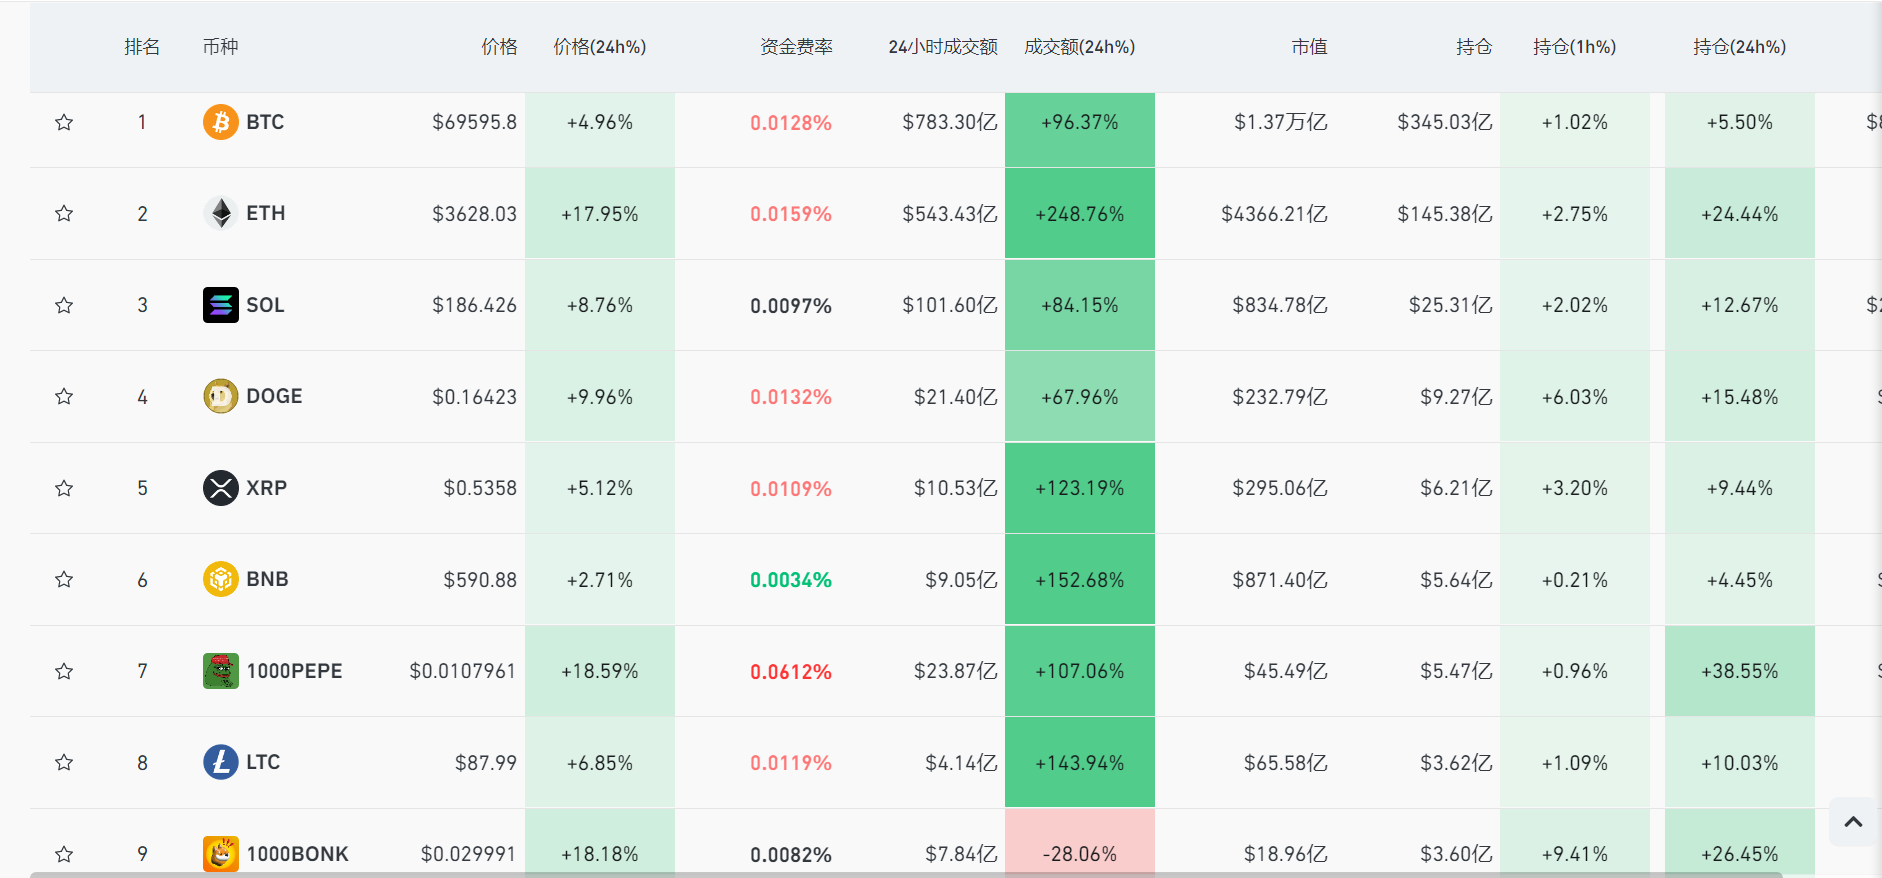1882x878 pixels.
Task: Click the Bitcoin BTC coin icon
Action: click(x=220, y=122)
